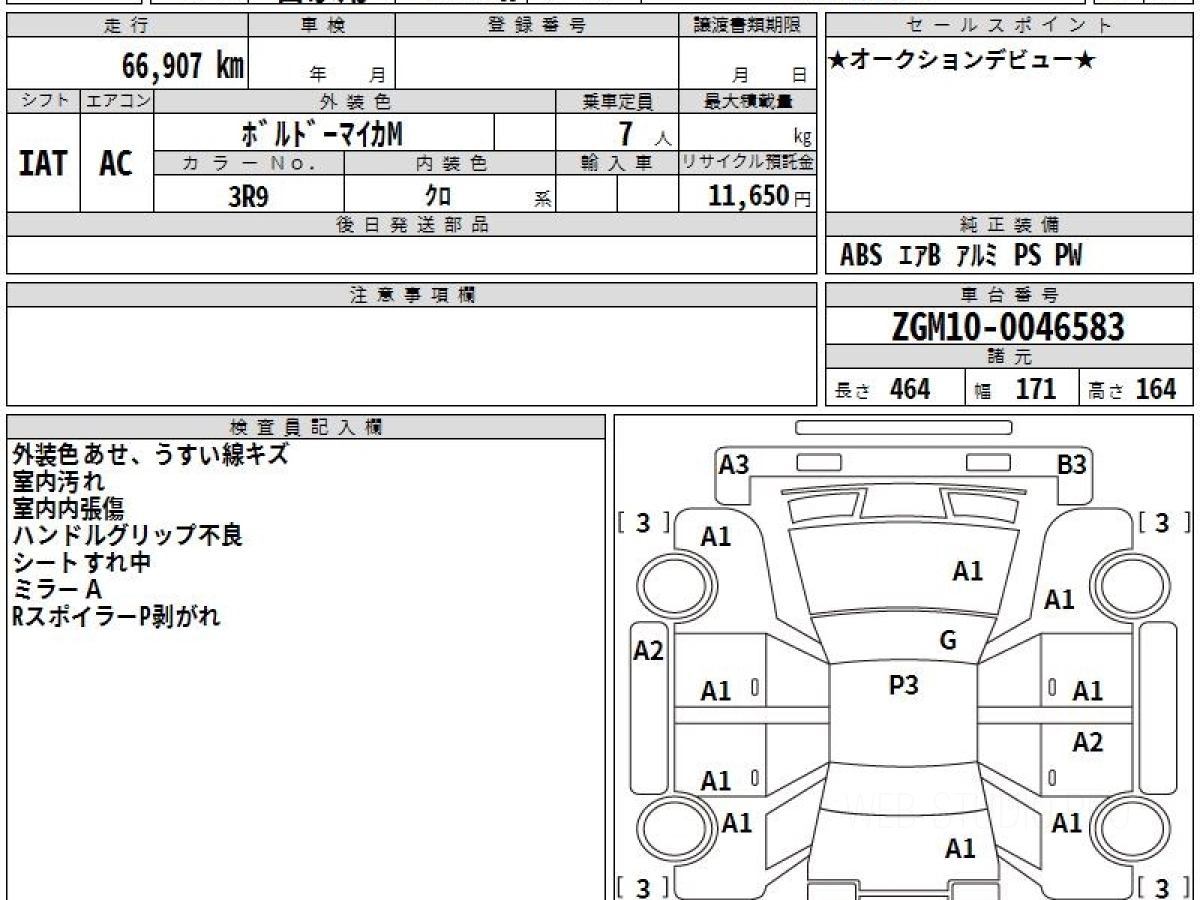Select the シフト header cell
Image resolution: width=1200 pixels, height=900 pixels.
44,101
